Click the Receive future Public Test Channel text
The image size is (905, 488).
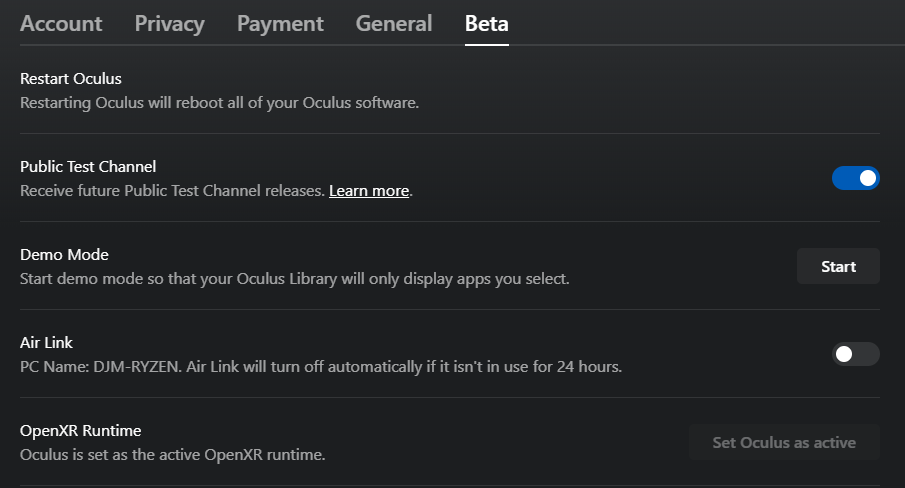[x=172, y=190]
